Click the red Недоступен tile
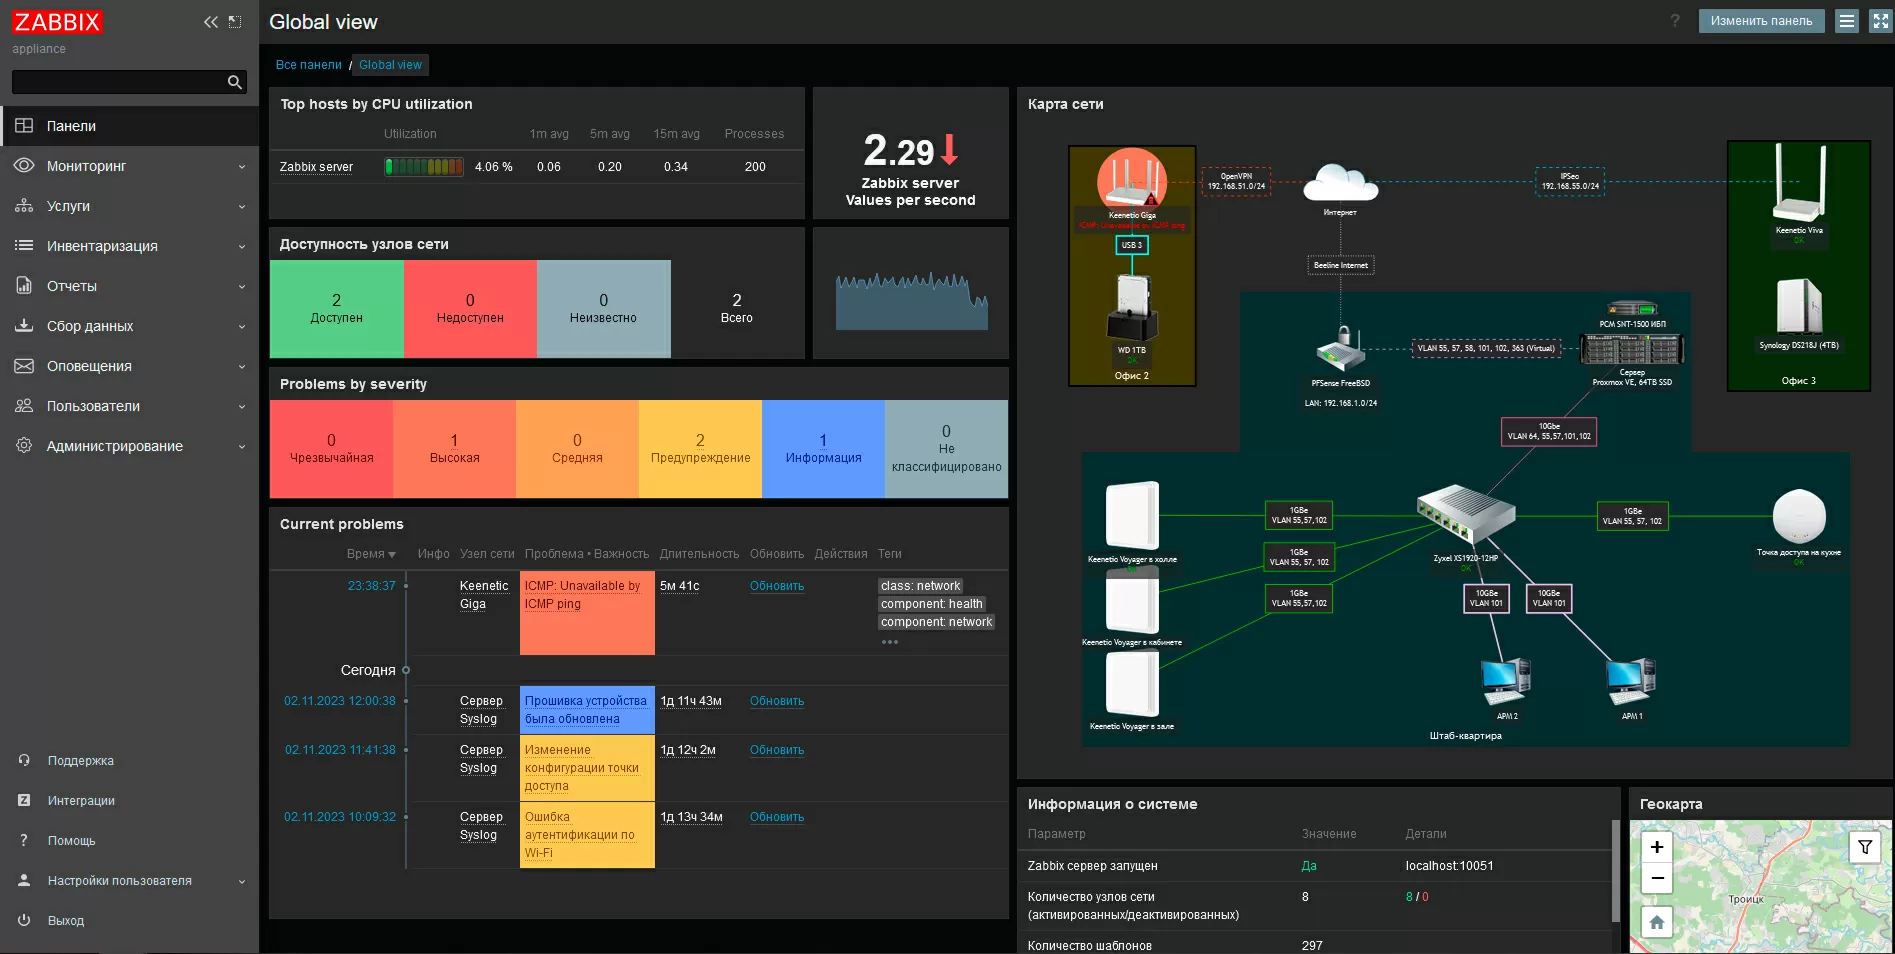The height and width of the screenshot is (954, 1895). (x=470, y=309)
